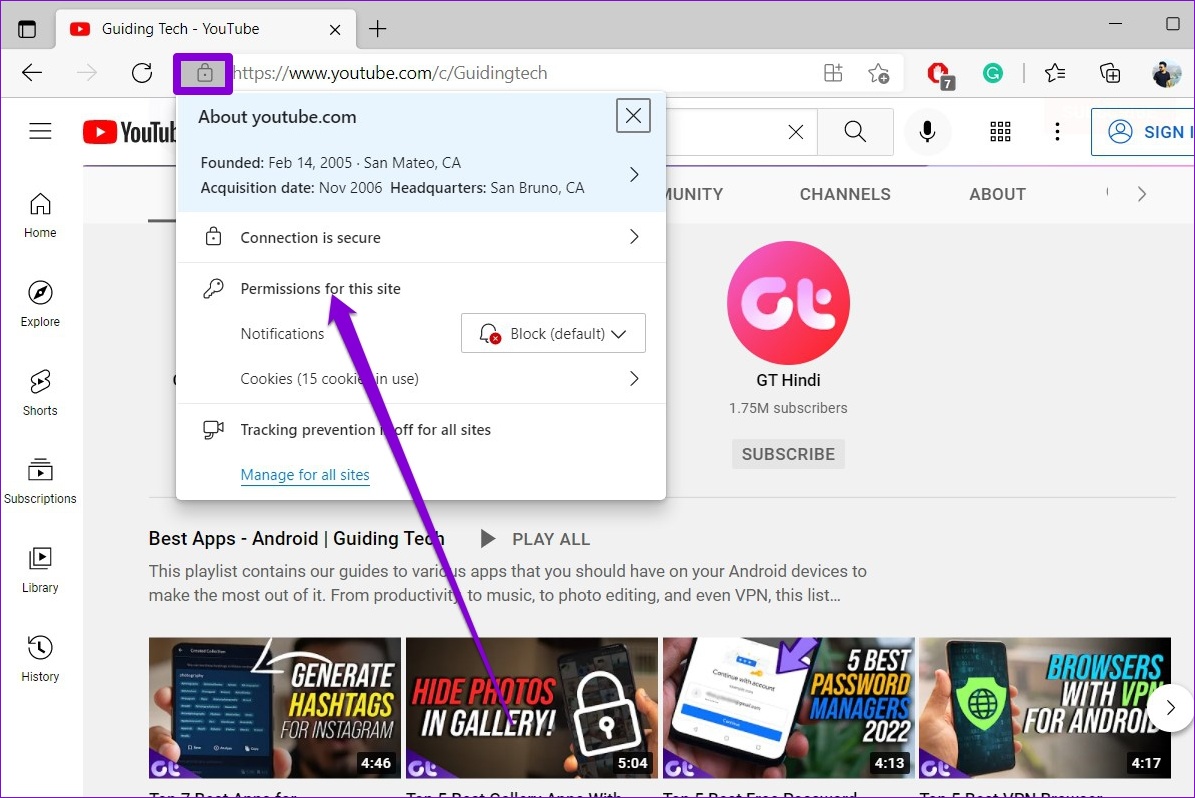Image resolution: width=1195 pixels, height=798 pixels.
Task: Click the apps/extensions grid icon in address bar
Action: click(833, 73)
